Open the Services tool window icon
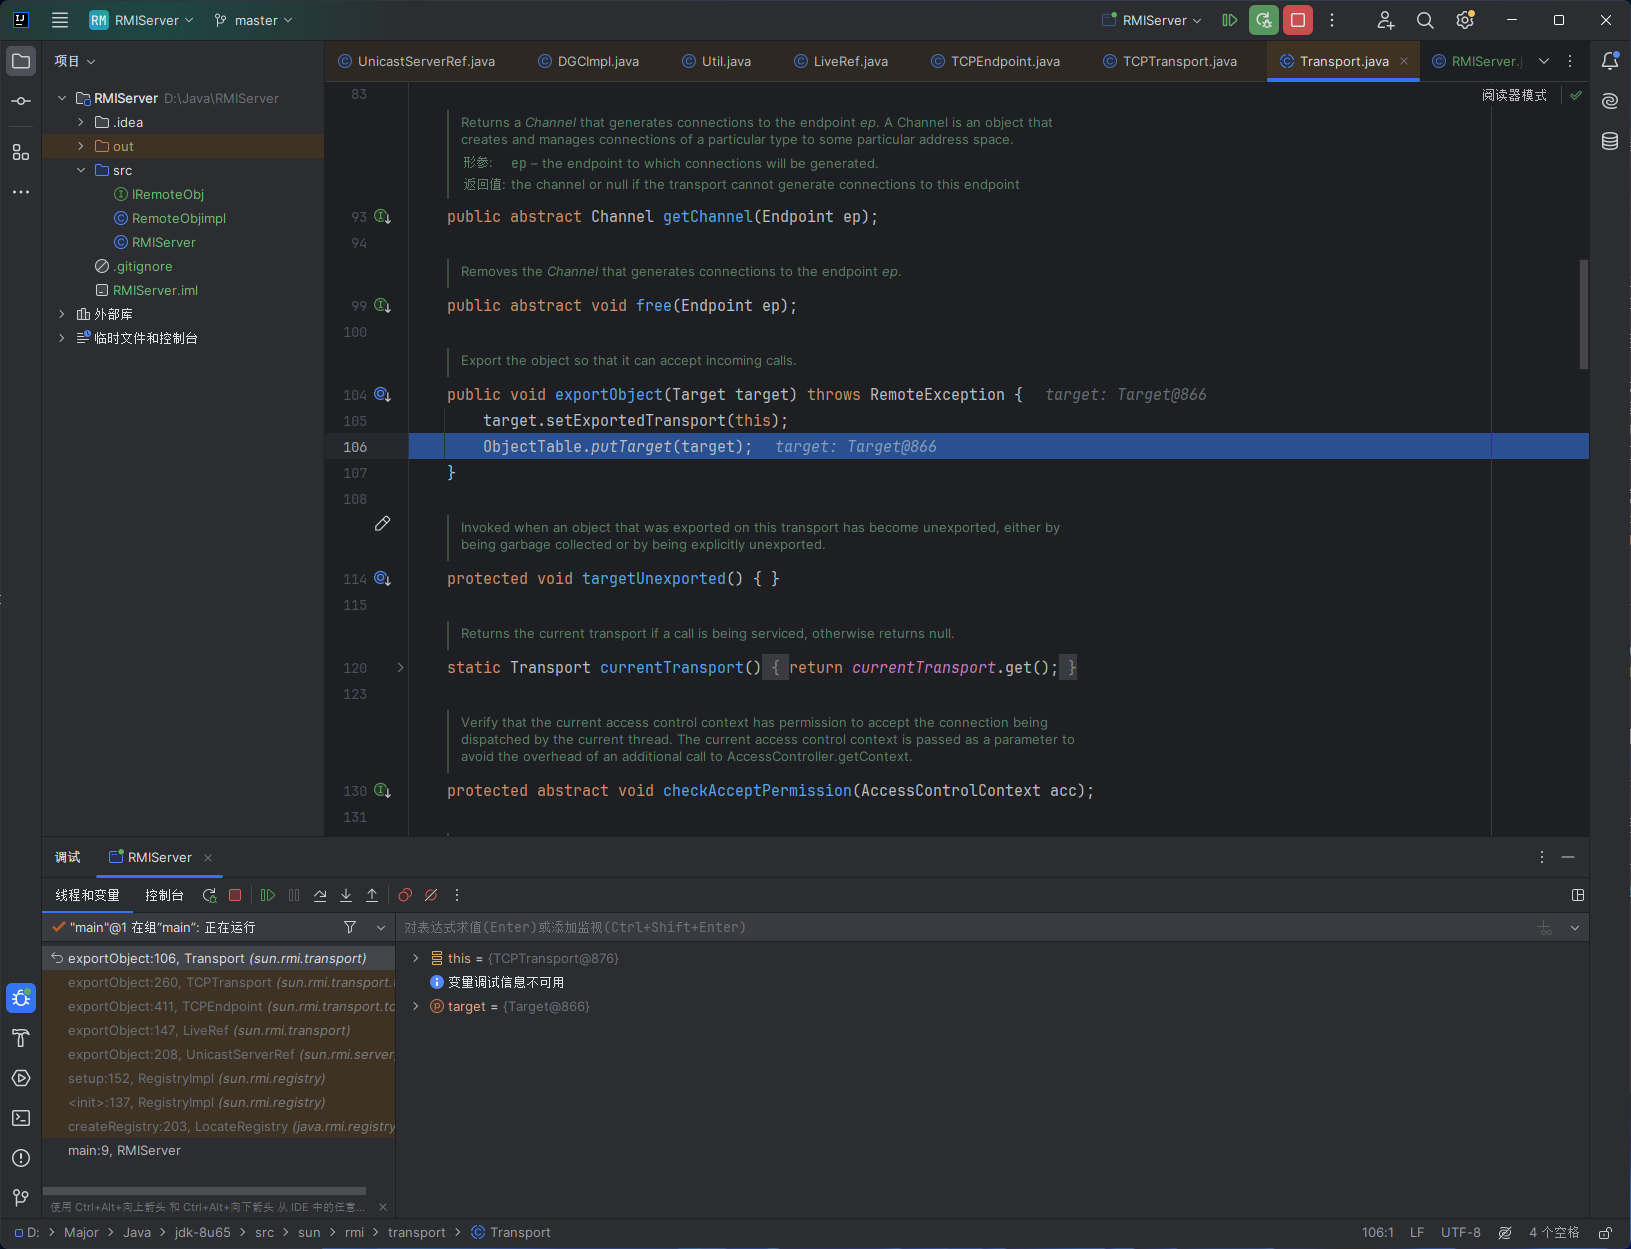 point(21,1078)
